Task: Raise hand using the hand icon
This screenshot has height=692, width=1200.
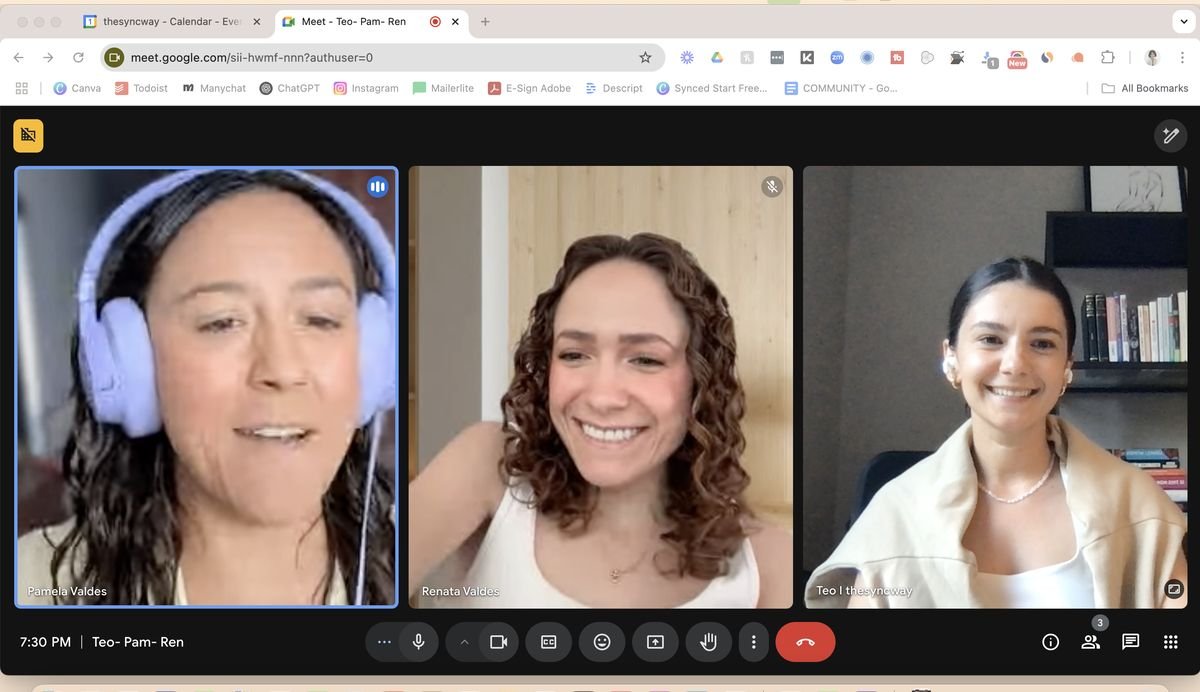Action: 709,642
